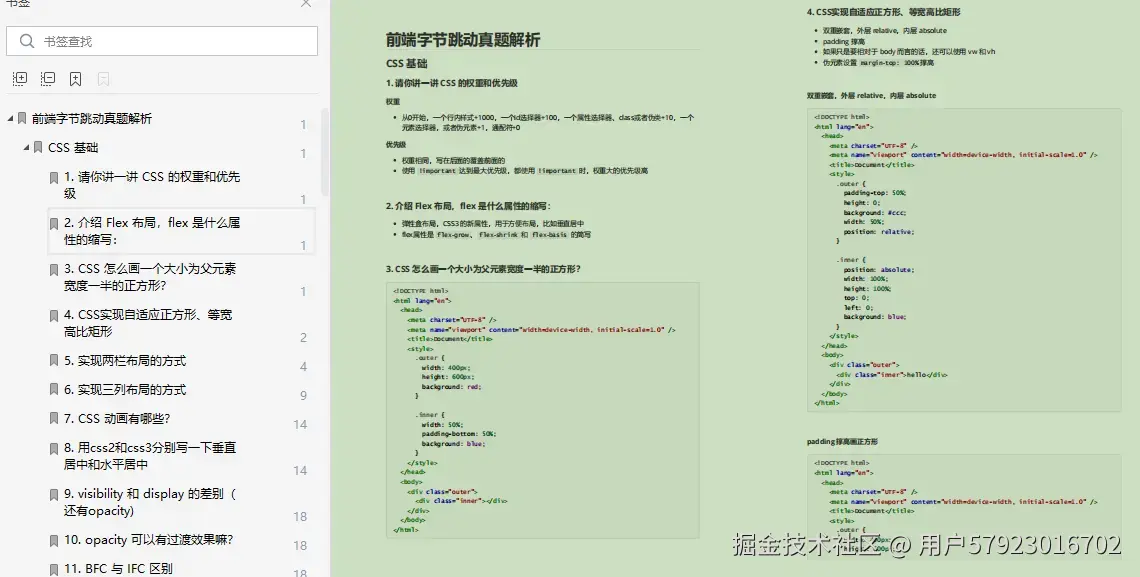Select bookmark '9. visibility 和 display 的差别'
Image resolution: width=1140 pixels, height=577 pixels.
point(150,501)
